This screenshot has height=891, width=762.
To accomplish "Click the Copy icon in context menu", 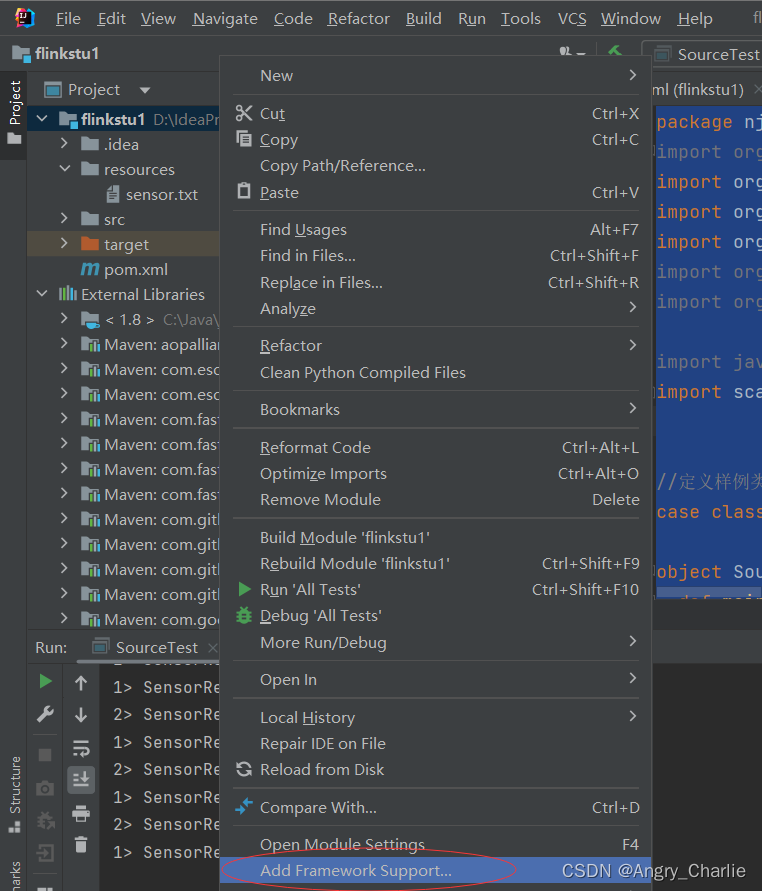I will click(244, 139).
